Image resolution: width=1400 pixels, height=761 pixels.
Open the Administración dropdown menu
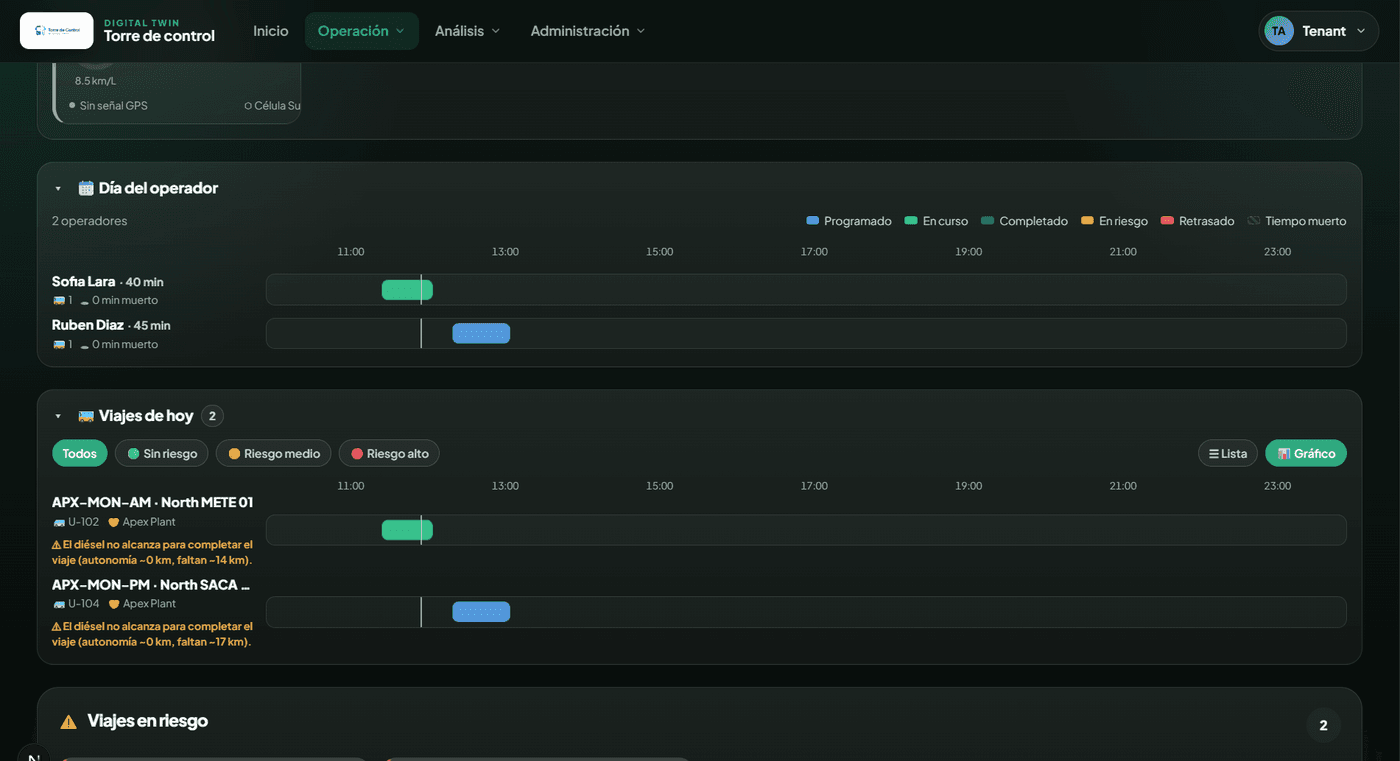(x=588, y=31)
